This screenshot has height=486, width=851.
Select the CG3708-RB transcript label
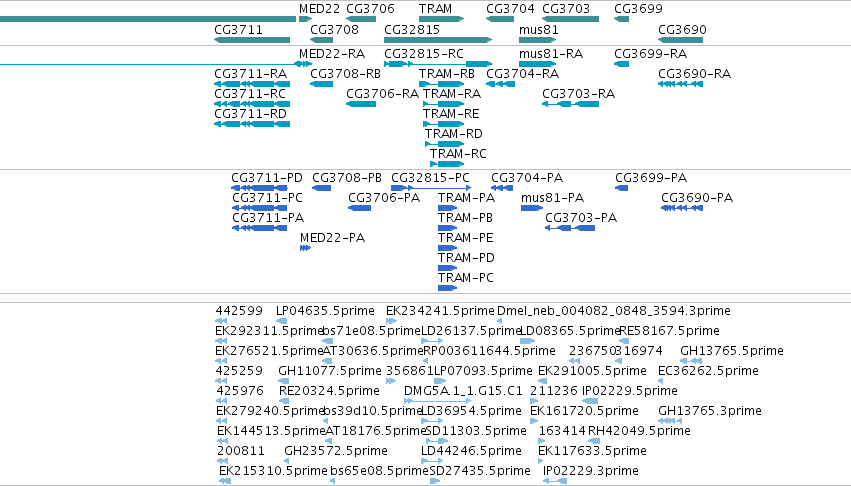click(x=345, y=74)
